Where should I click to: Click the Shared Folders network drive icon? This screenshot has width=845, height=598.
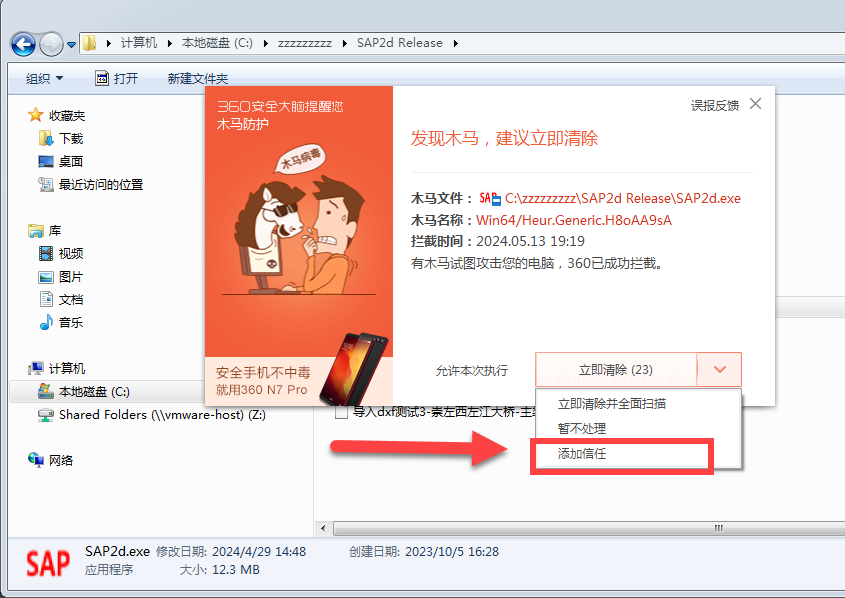click(x=46, y=415)
